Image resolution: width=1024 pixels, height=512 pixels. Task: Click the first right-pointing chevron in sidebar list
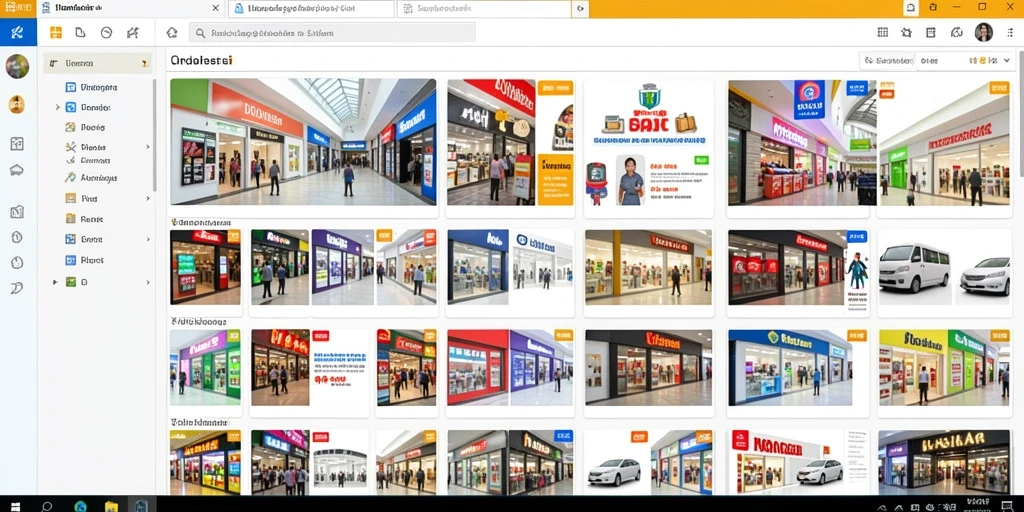pos(148,147)
